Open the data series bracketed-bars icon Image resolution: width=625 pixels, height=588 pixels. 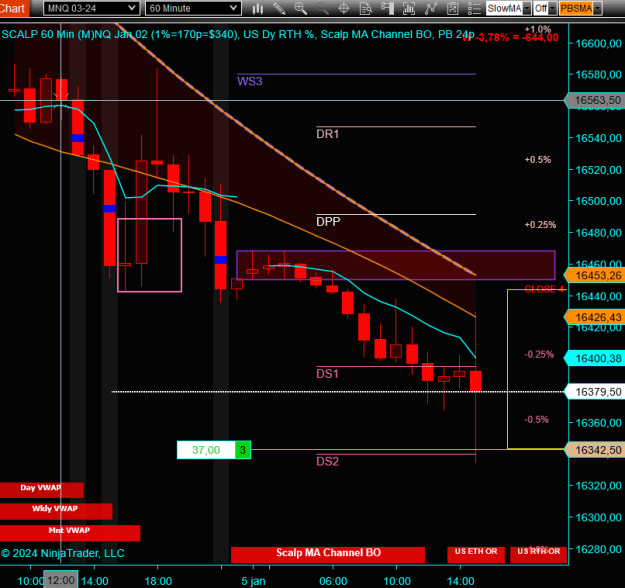tap(409, 8)
